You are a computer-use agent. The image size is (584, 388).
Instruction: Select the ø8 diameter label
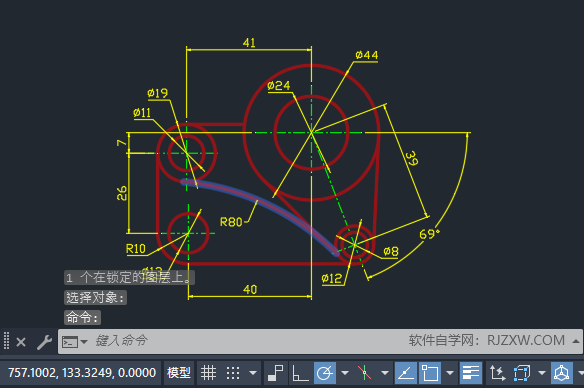coord(391,251)
